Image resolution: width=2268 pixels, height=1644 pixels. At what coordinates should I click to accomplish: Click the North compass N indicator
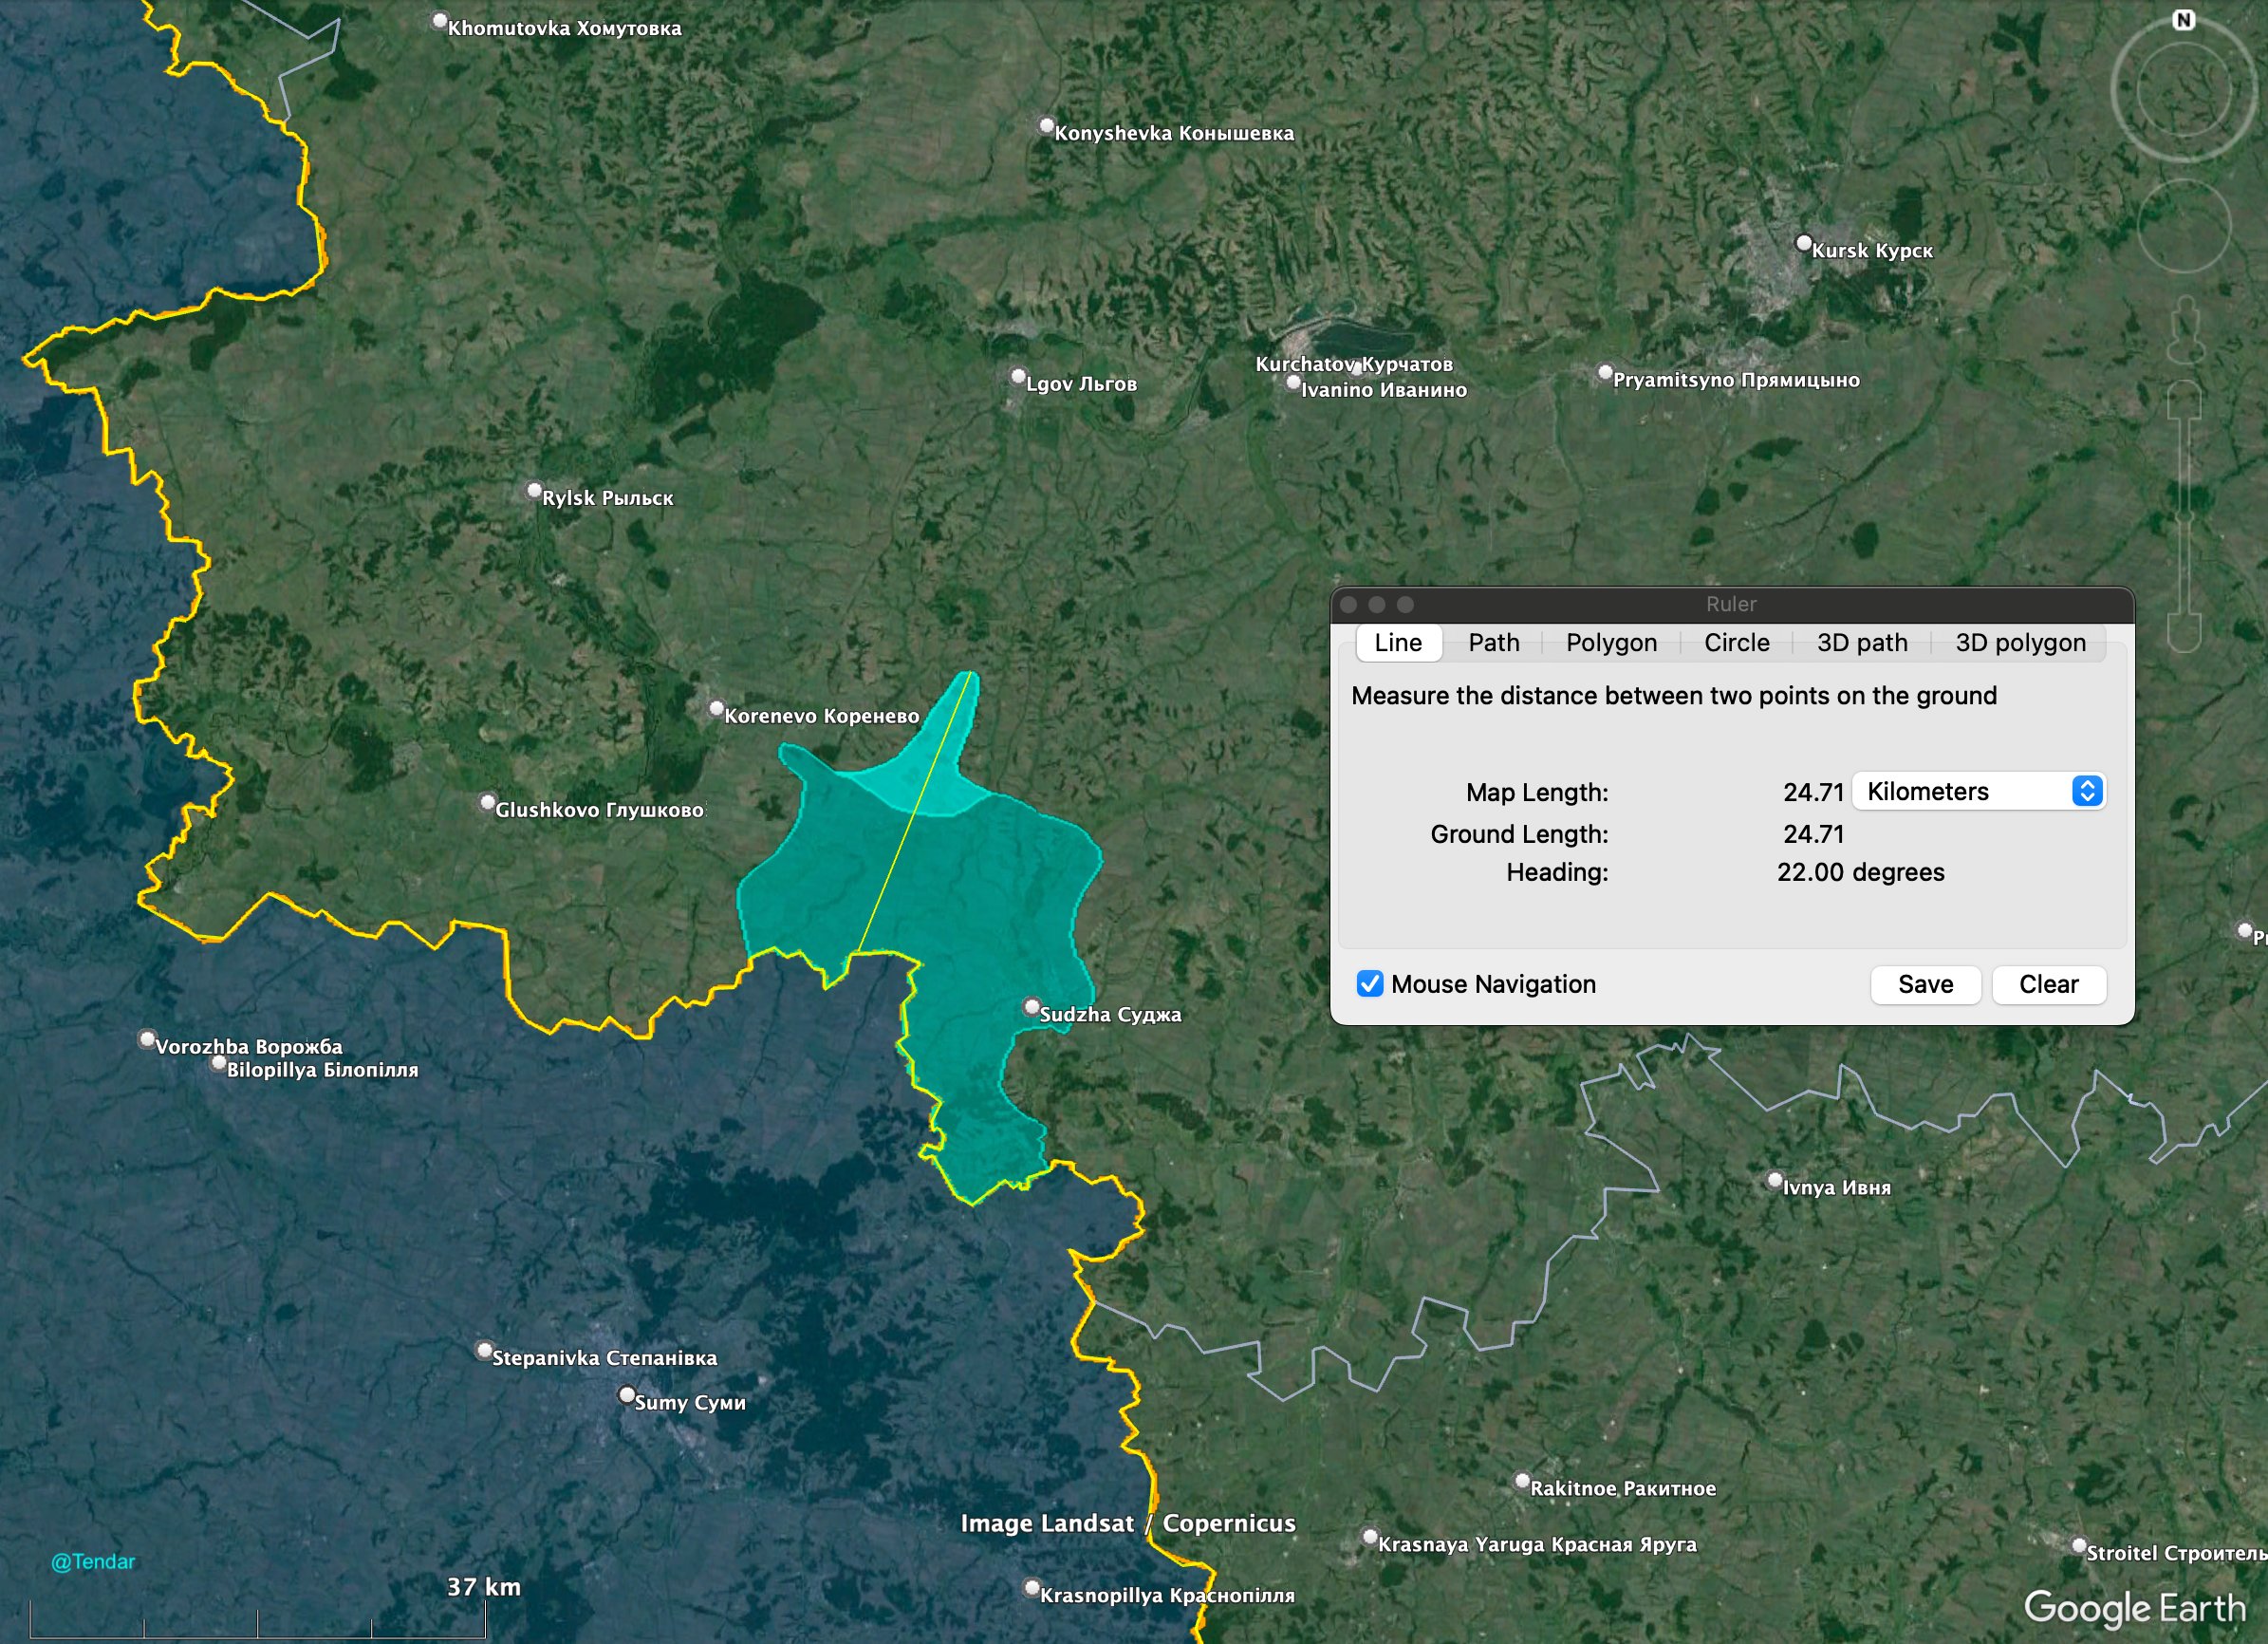pyautogui.click(x=2184, y=20)
